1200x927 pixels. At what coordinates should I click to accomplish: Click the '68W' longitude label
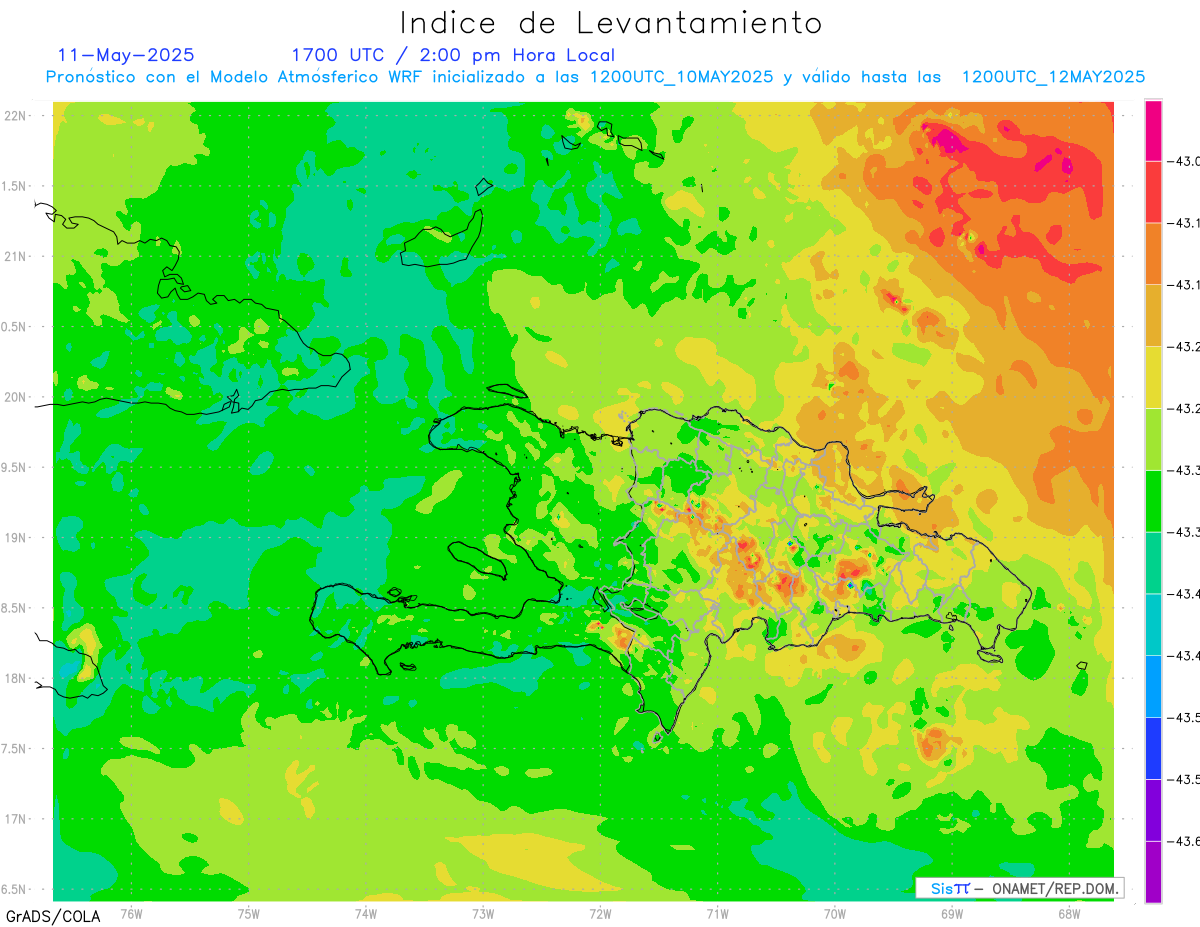[x=1069, y=913]
